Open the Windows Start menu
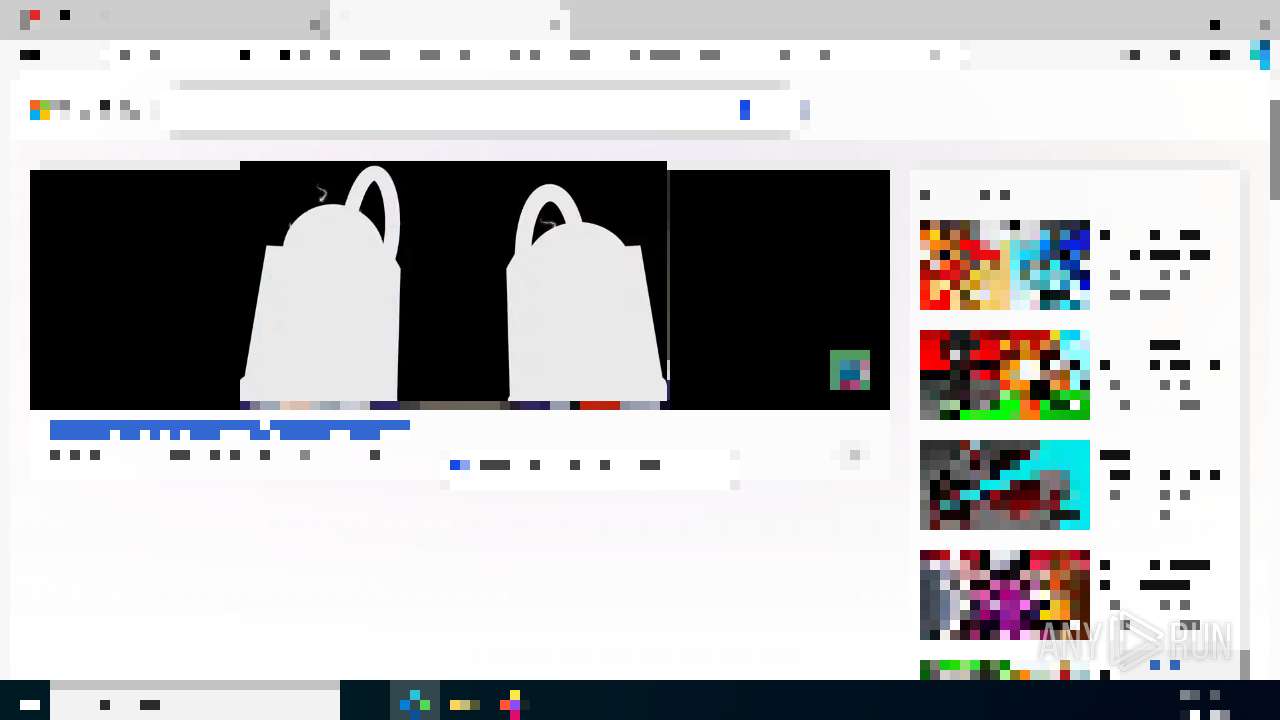Viewport: 1280px width, 720px height. pos(30,705)
